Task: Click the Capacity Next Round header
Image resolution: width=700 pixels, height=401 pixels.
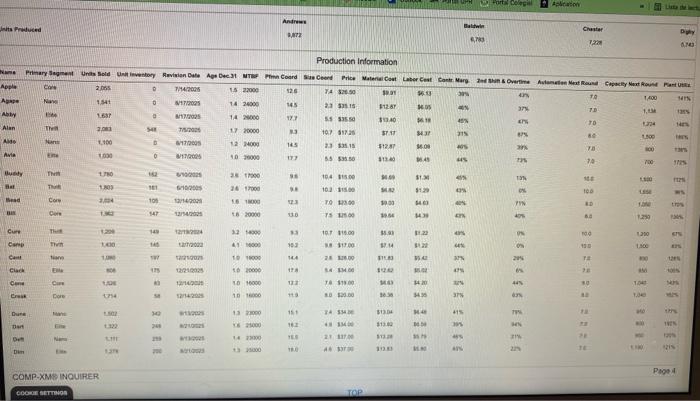Action: click(631, 84)
